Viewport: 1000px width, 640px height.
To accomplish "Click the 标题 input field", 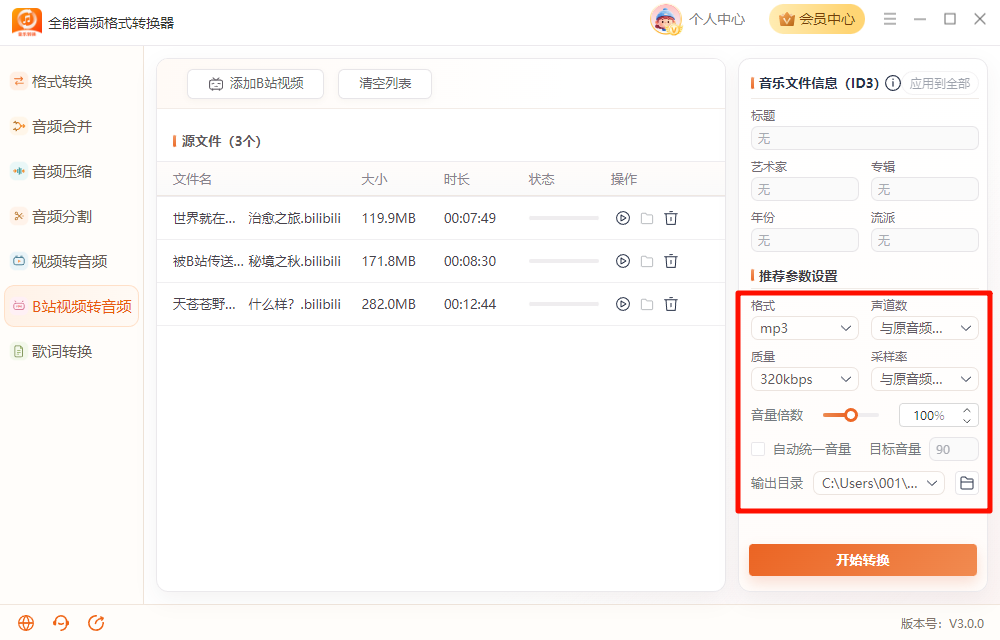I will [865, 138].
